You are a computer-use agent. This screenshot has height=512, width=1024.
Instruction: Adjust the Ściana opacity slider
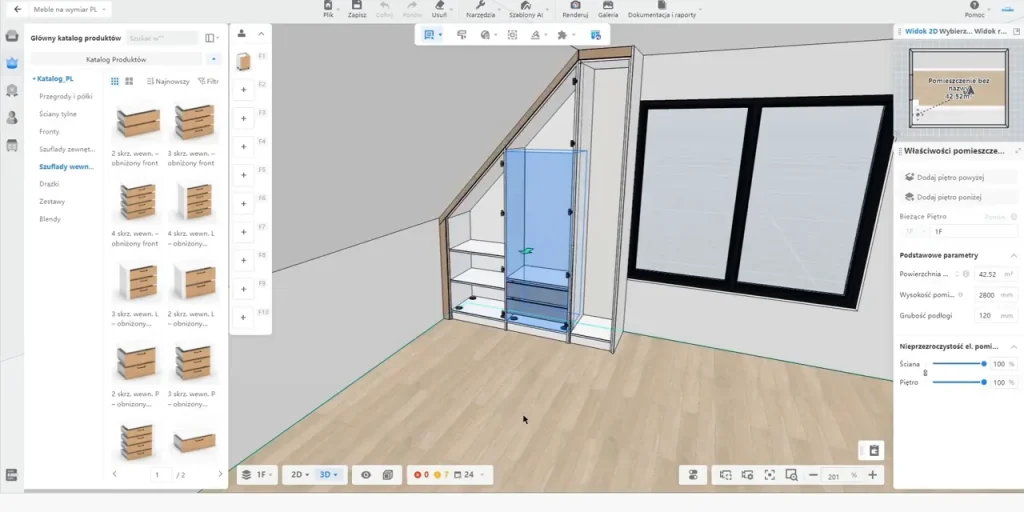[x=958, y=364]
